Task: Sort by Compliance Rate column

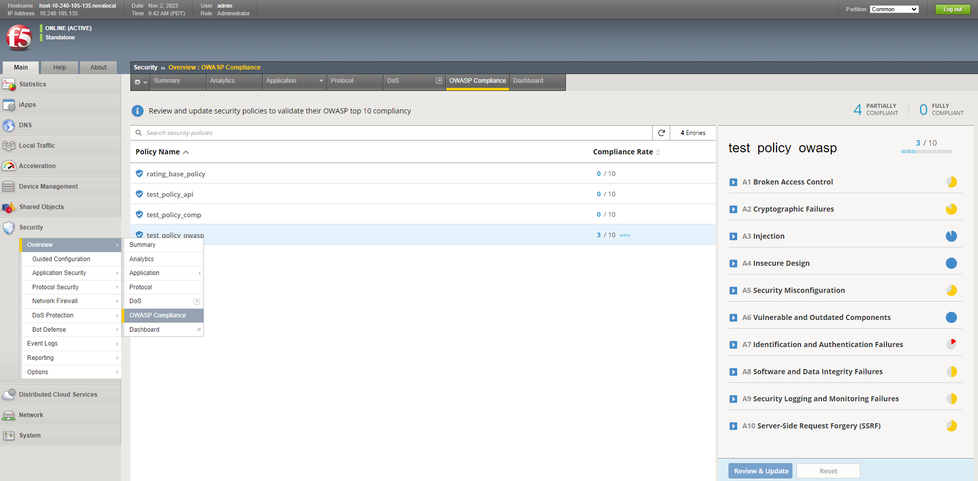Action: pos(626,152)
